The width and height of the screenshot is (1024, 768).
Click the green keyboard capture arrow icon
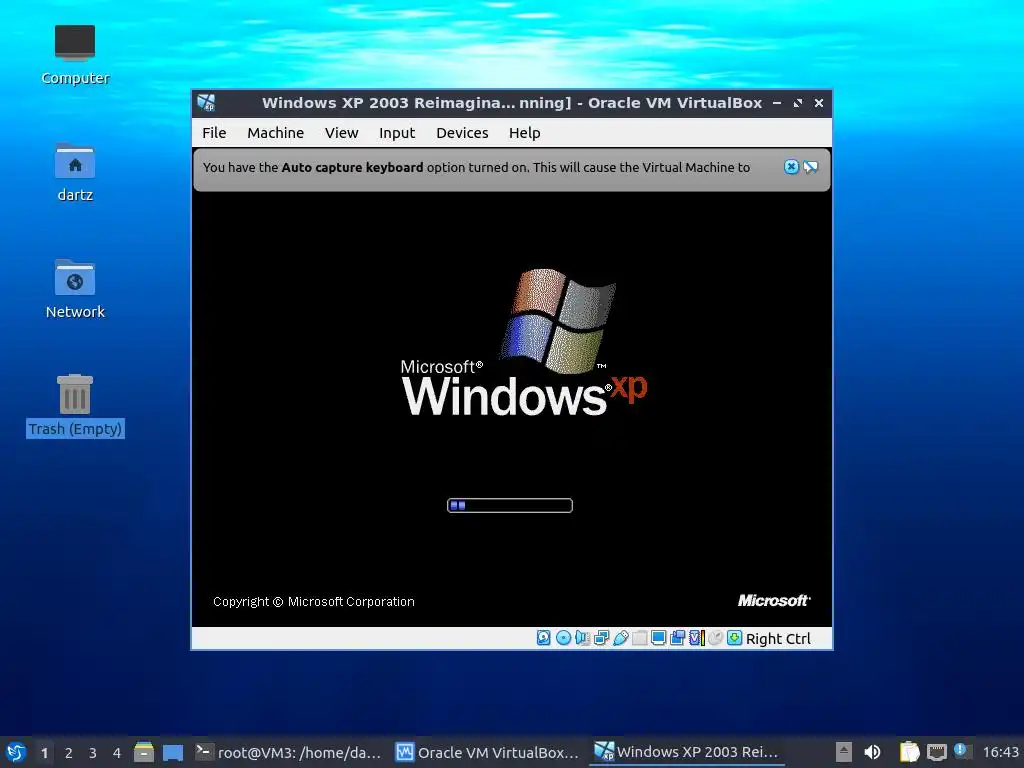click(x=735, y=638)
